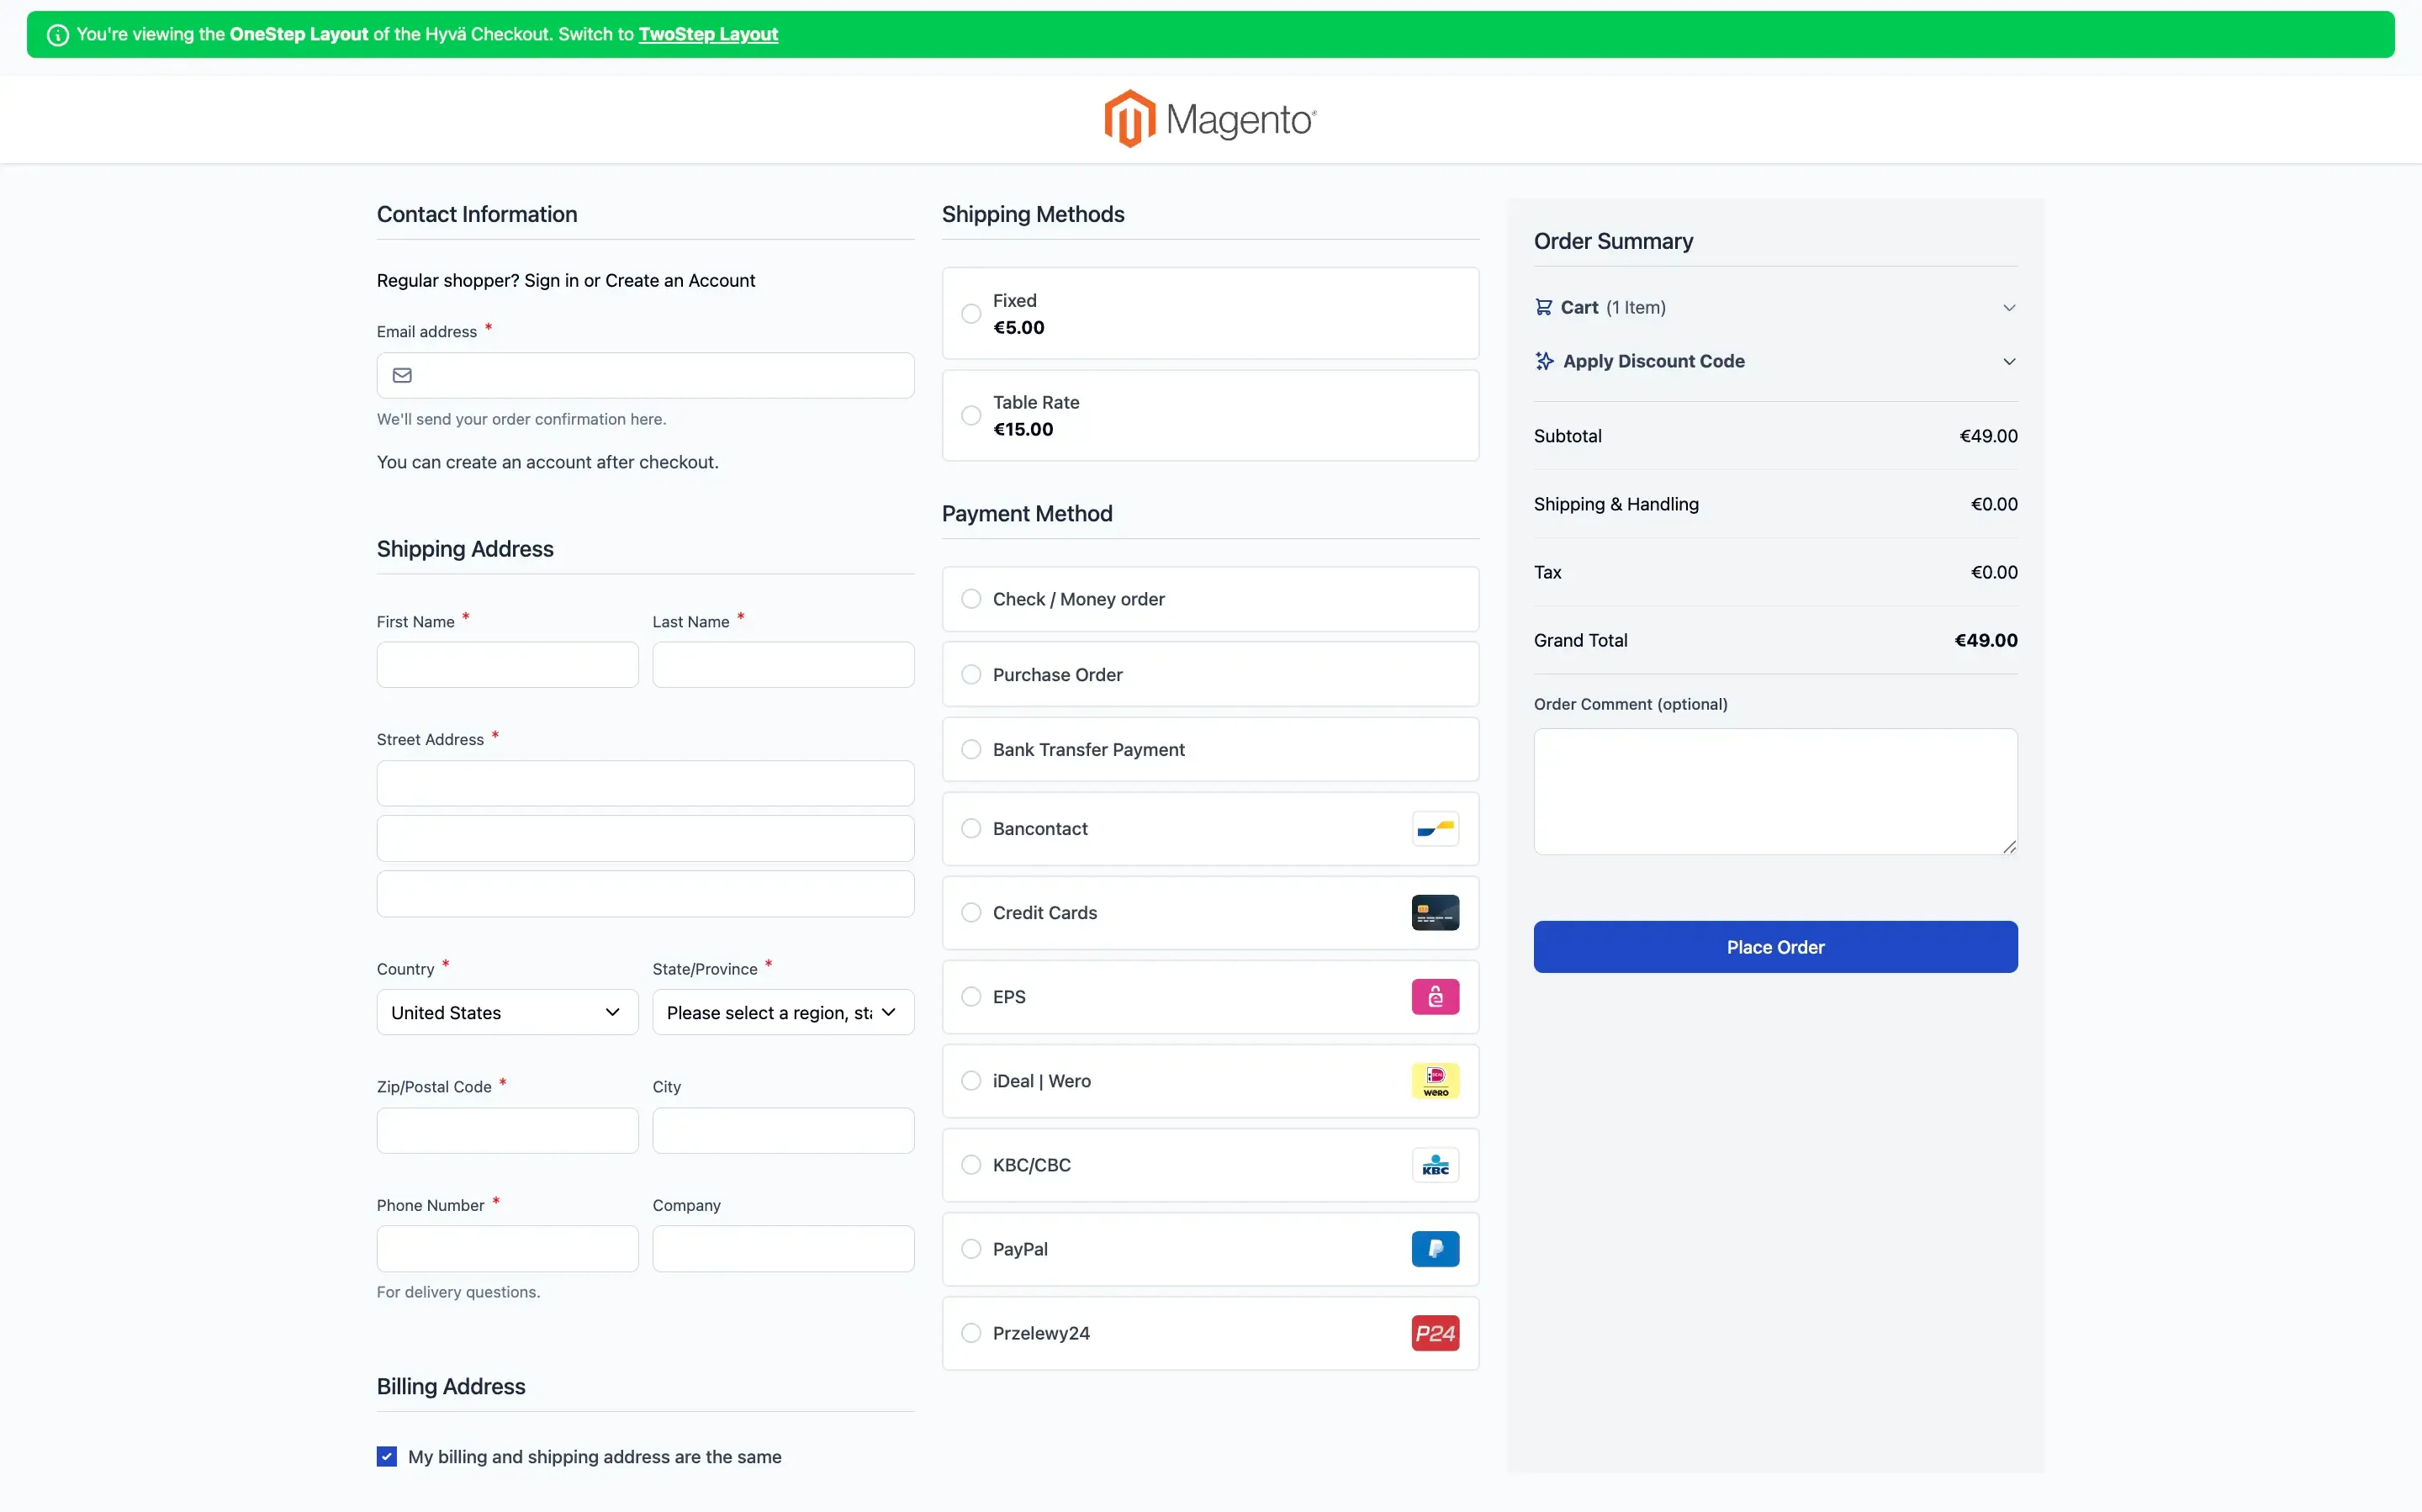Screen dimensions: 2422x1512
Task: Click into the Email address field
Action: click(x=660, y=375)
